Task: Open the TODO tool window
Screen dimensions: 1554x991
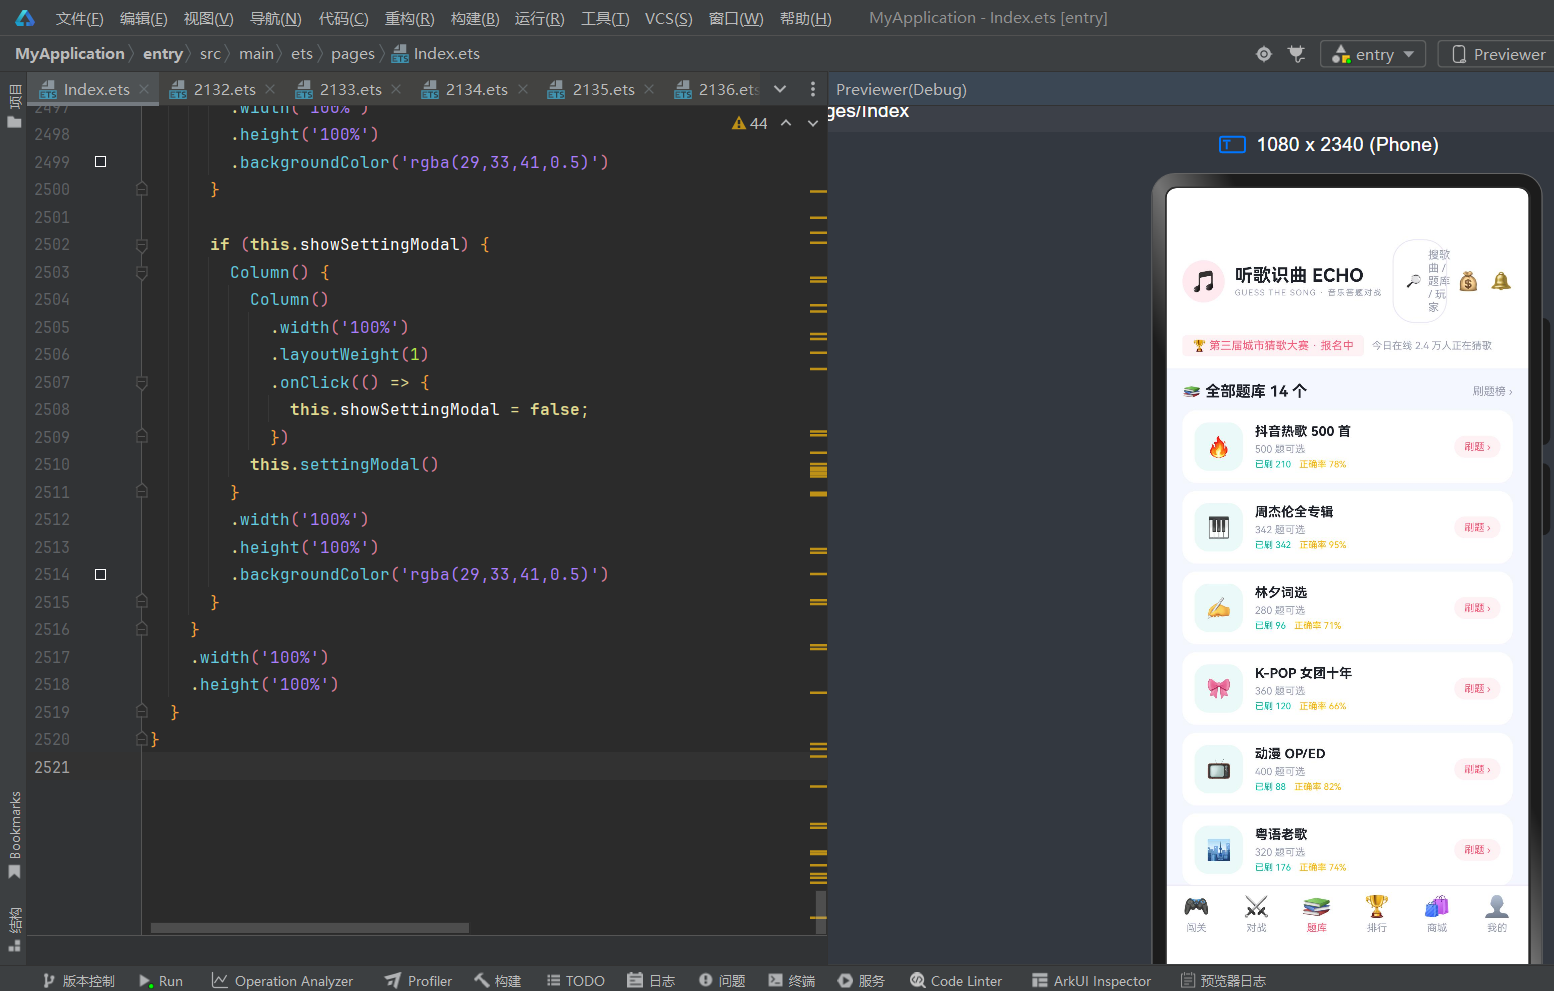Action: pos(576,981)
